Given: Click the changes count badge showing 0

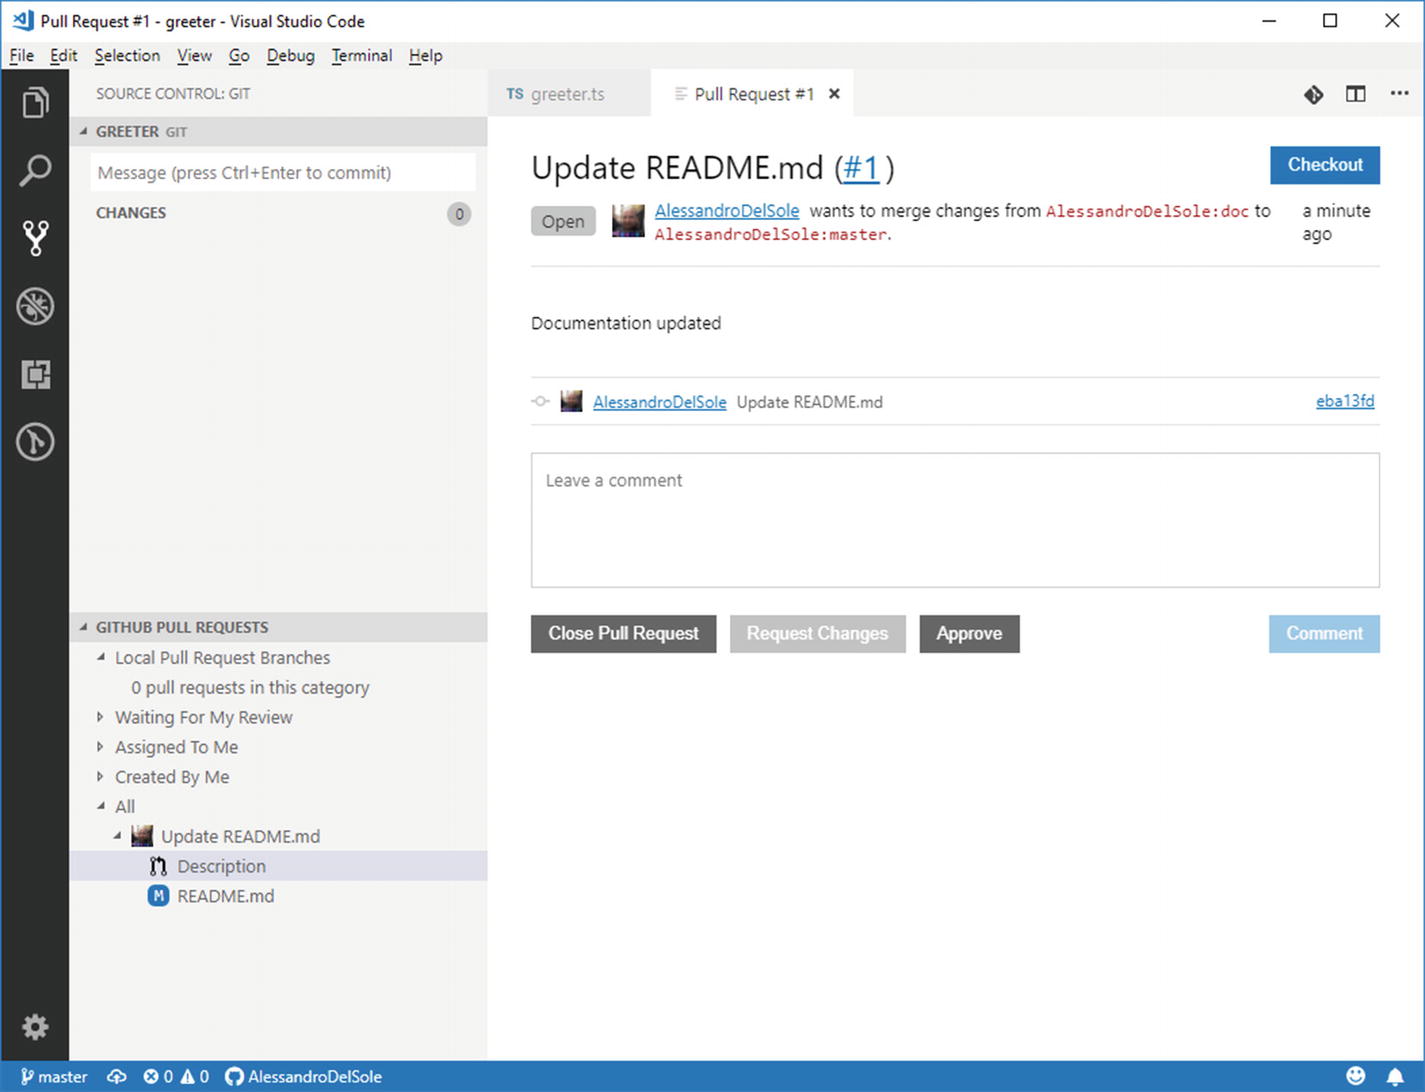Looking at the screenshot, I should (x=459, y=213).
